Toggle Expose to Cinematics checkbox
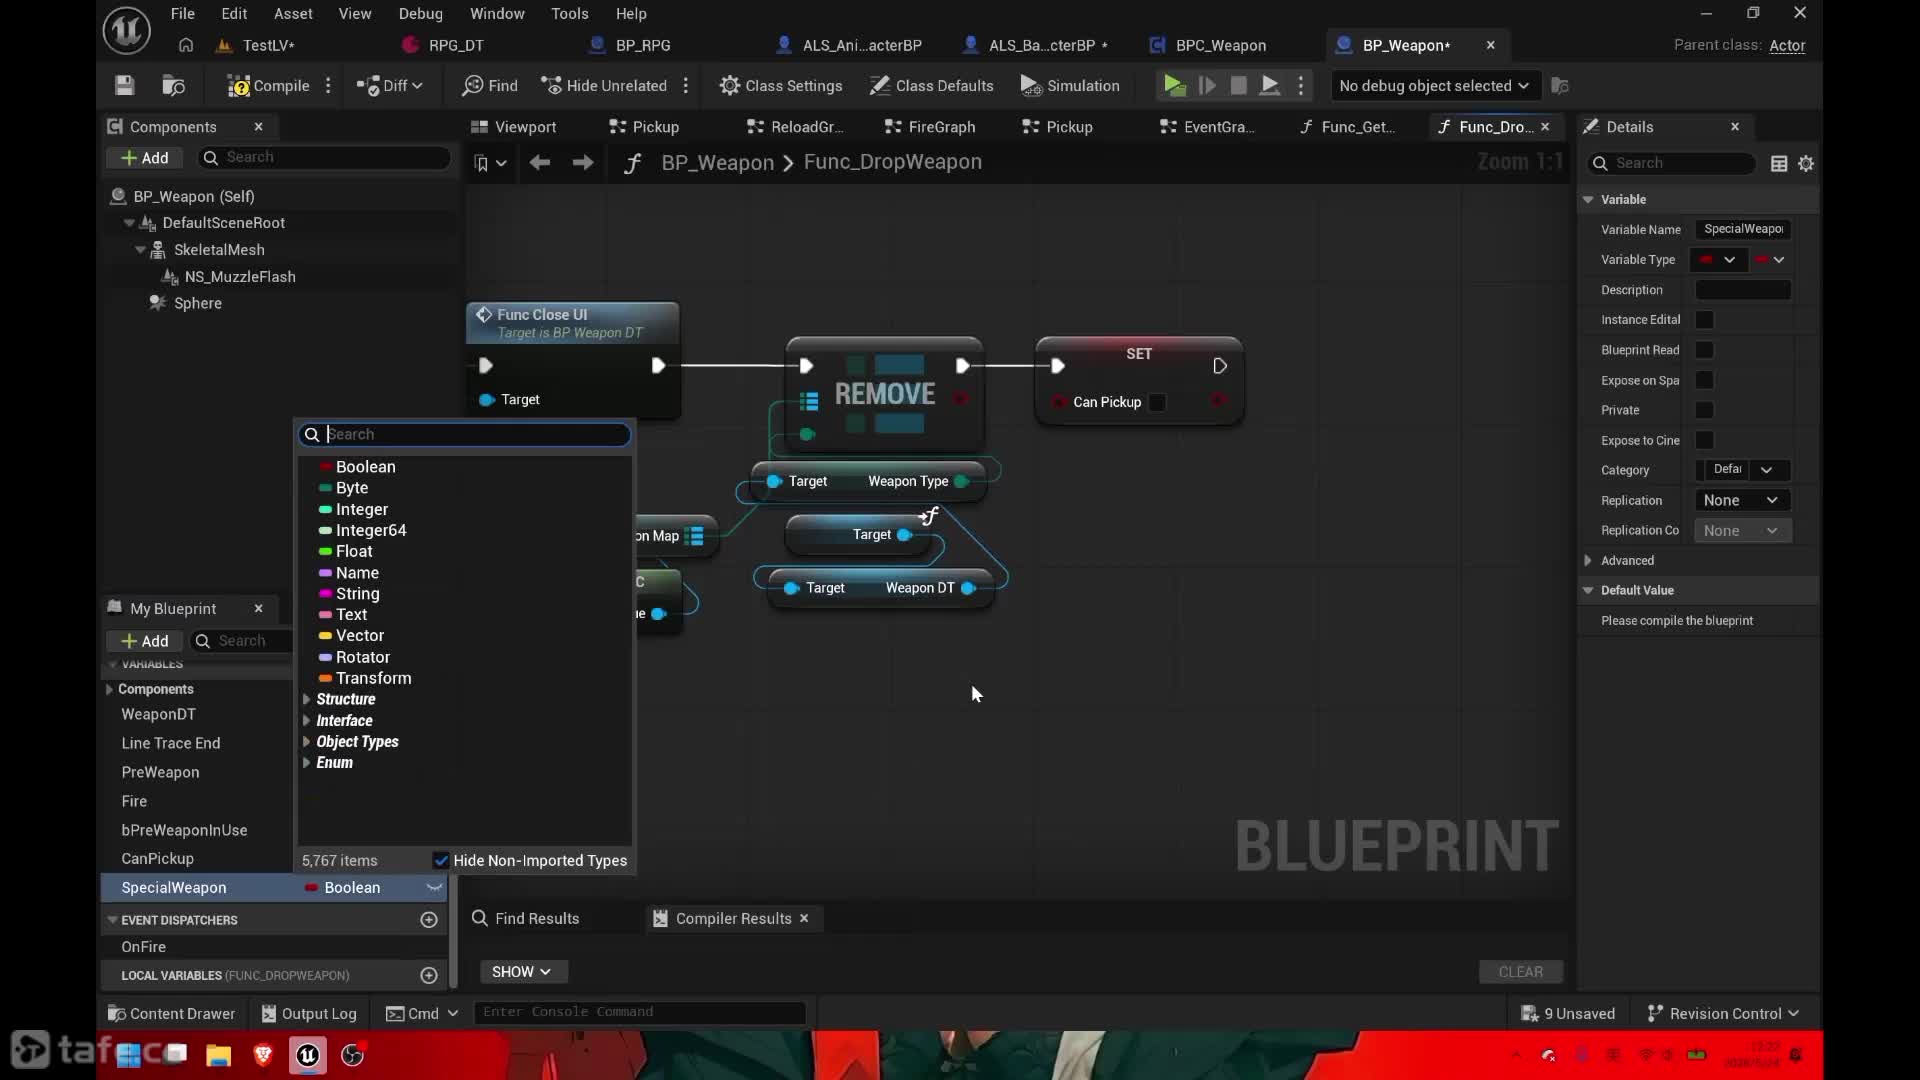The height and width of the screenshot is (1080, 1920). point(1705,440)
